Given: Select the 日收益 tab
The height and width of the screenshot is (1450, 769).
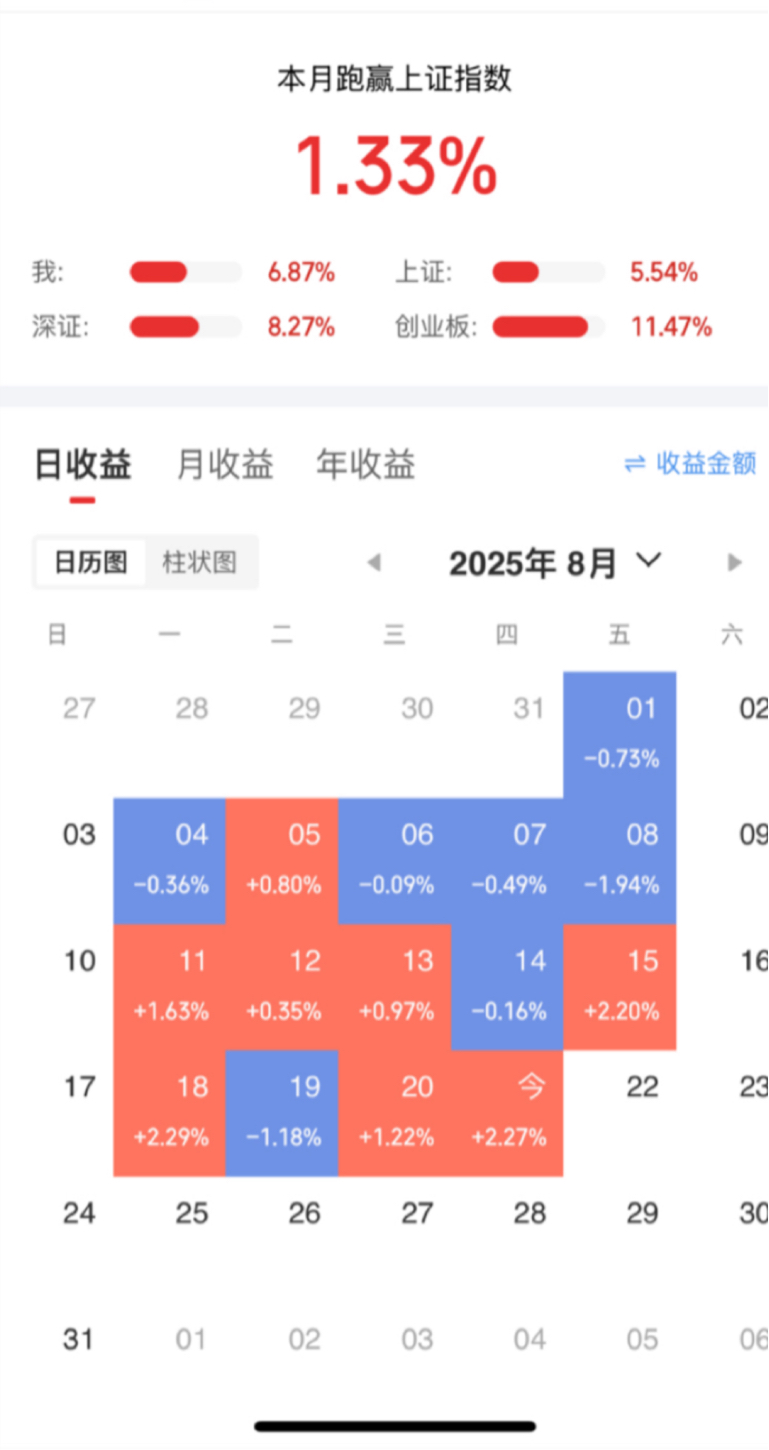Looking at the screenshot, I should click(x=83, y=465).
